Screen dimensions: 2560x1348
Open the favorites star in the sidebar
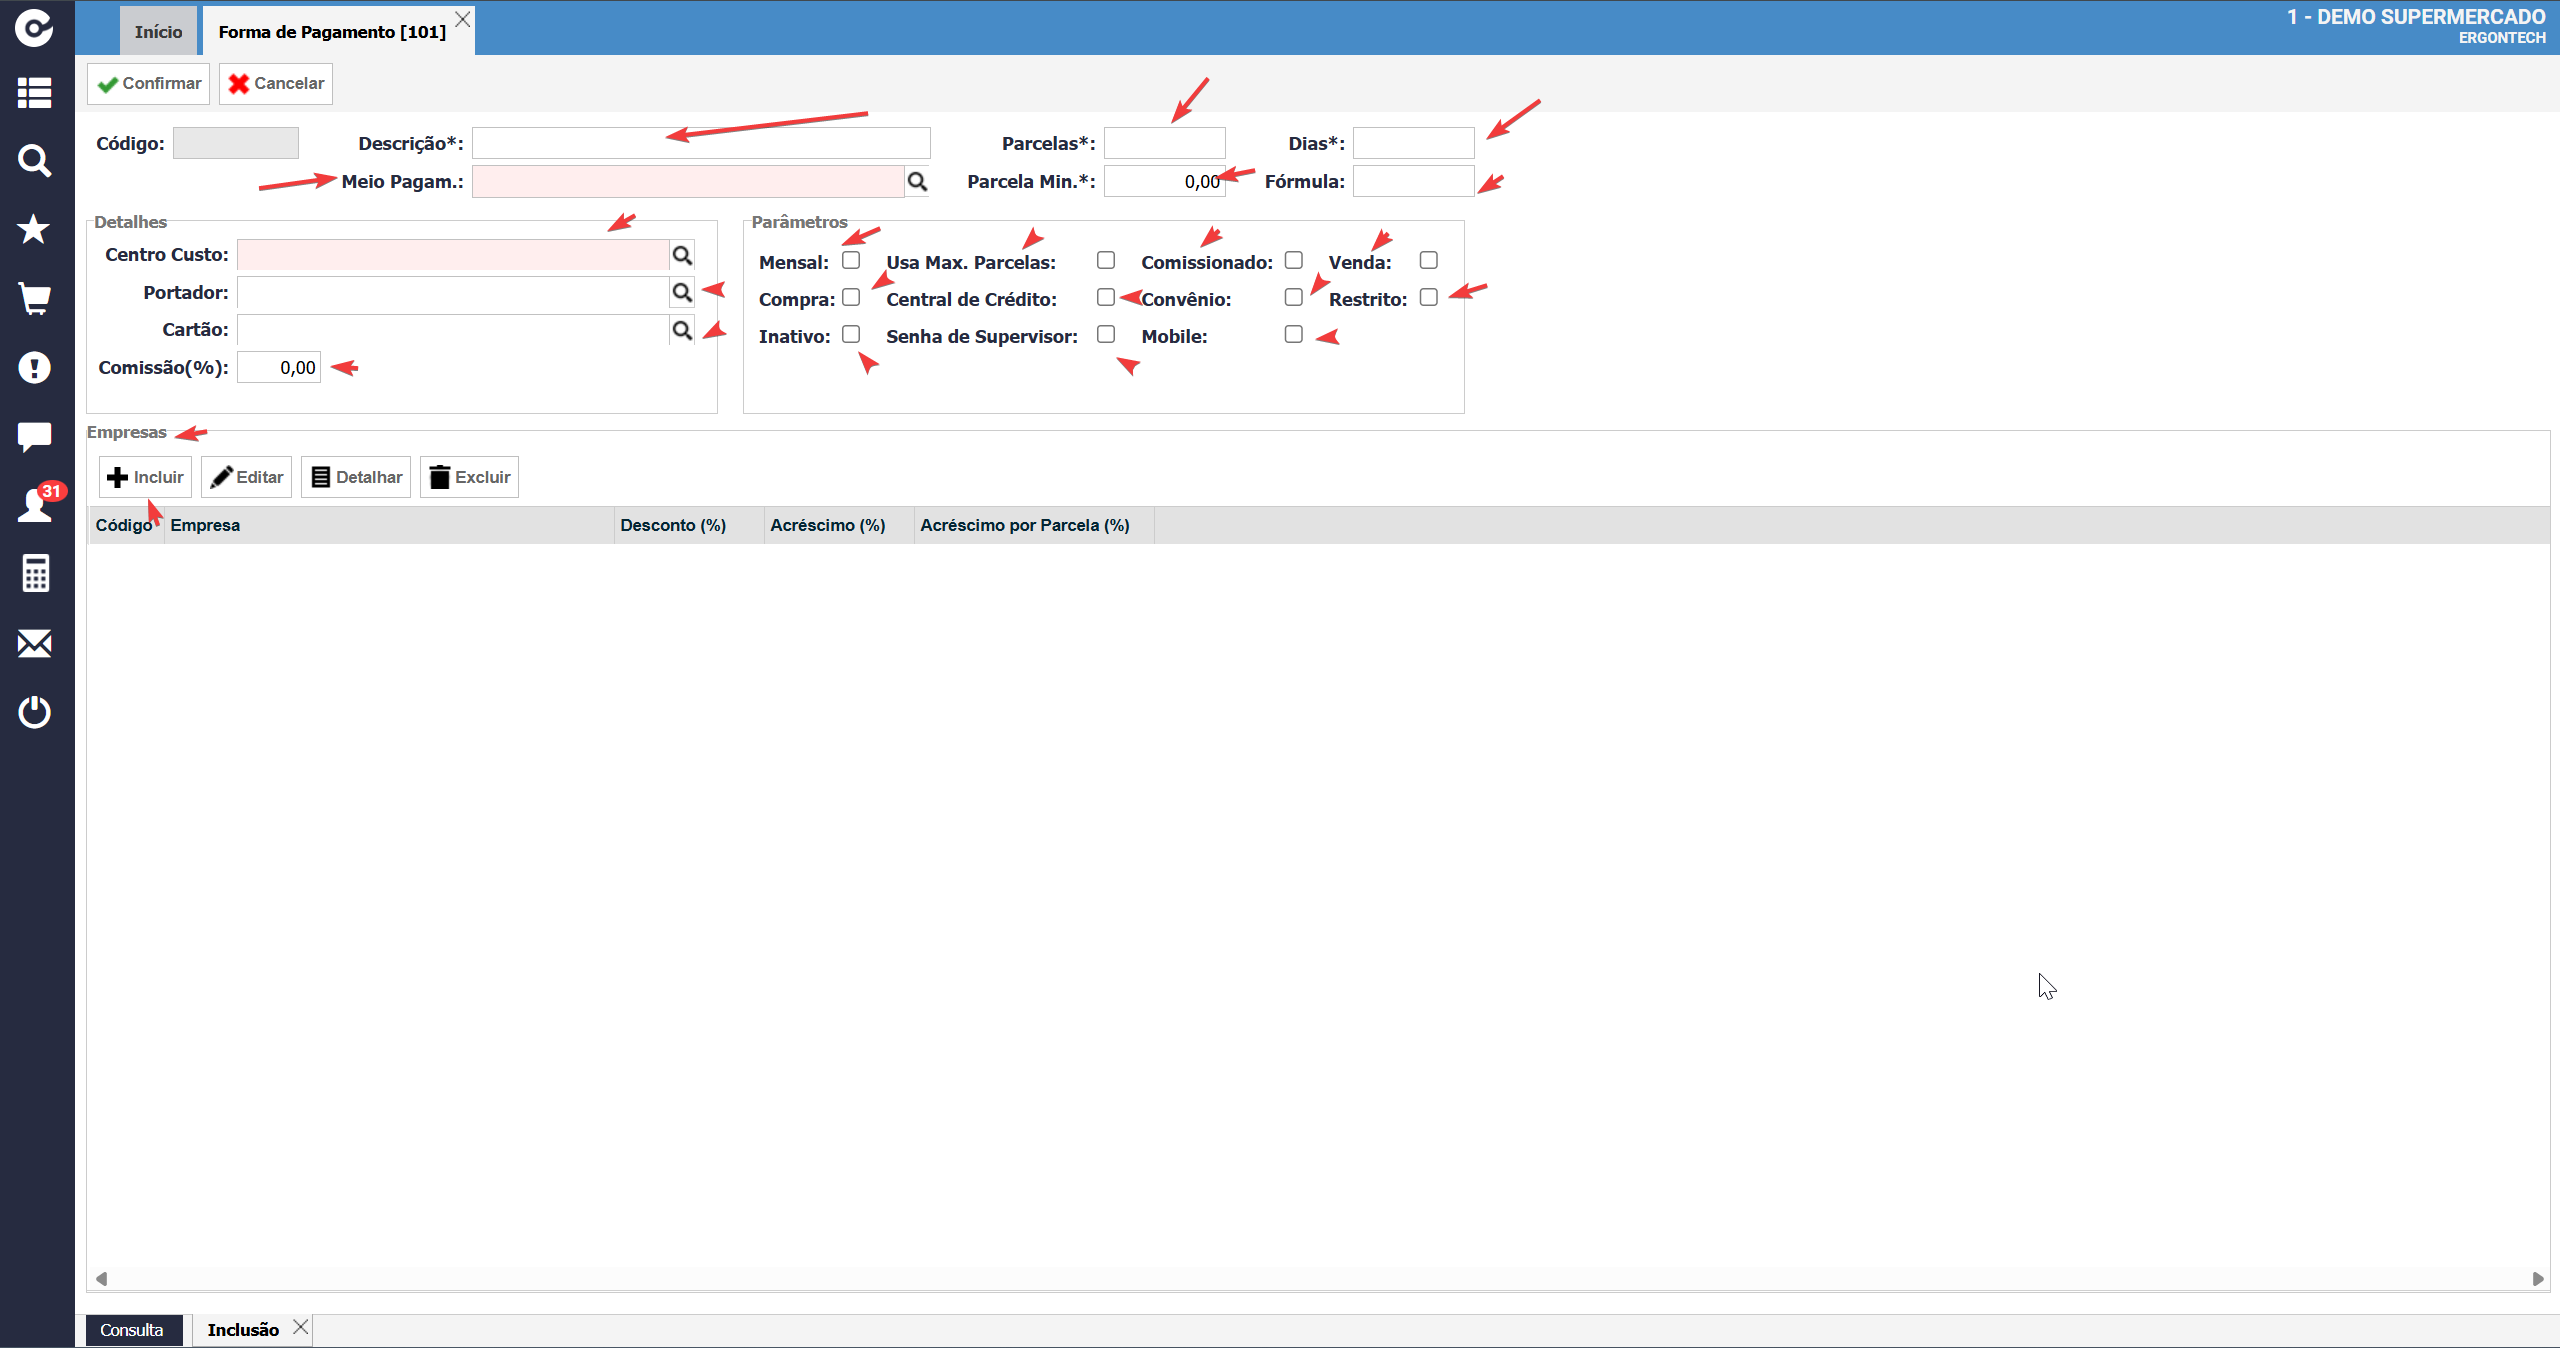point(35,229)
